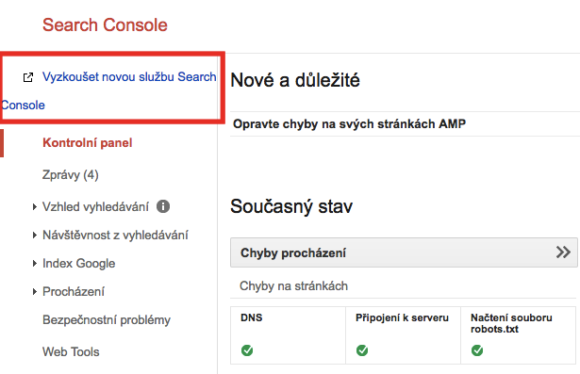Image resolution: width=580 pixels, height=374 pixels.
Task: Open Bezpečnostní problémy section
Action: [107, 320]
